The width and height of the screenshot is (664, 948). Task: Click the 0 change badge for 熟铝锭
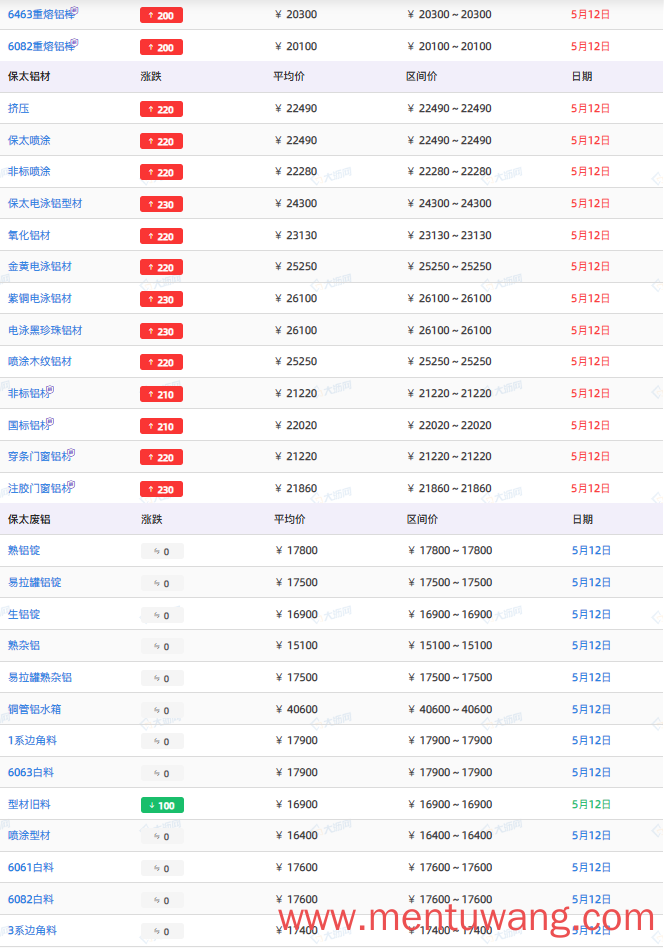pos(162,551)
